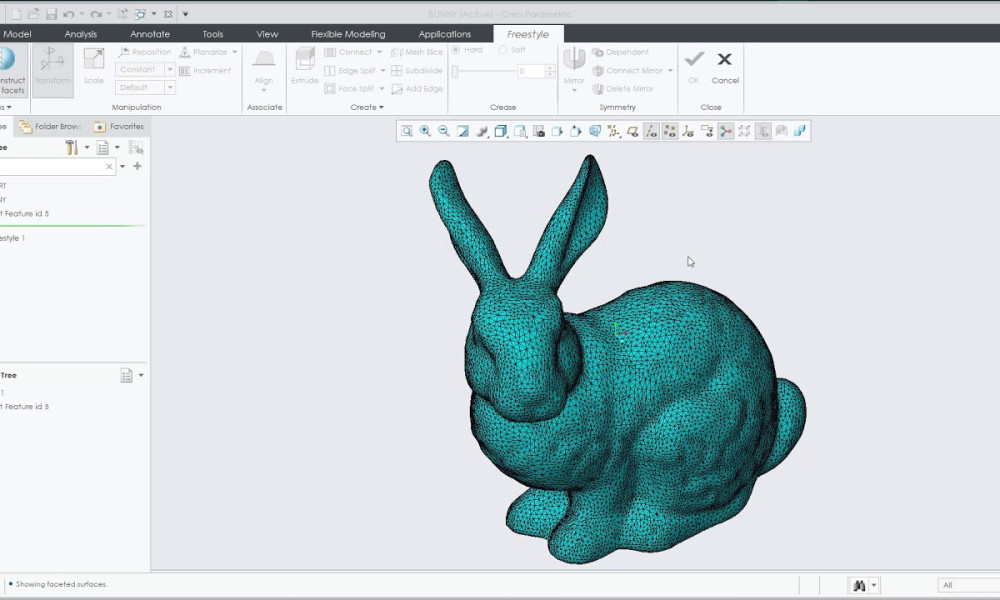This screenshot has height=600, width=1000.
Task: Select the Hard crease radio button
Action: (x=456, y=50)
